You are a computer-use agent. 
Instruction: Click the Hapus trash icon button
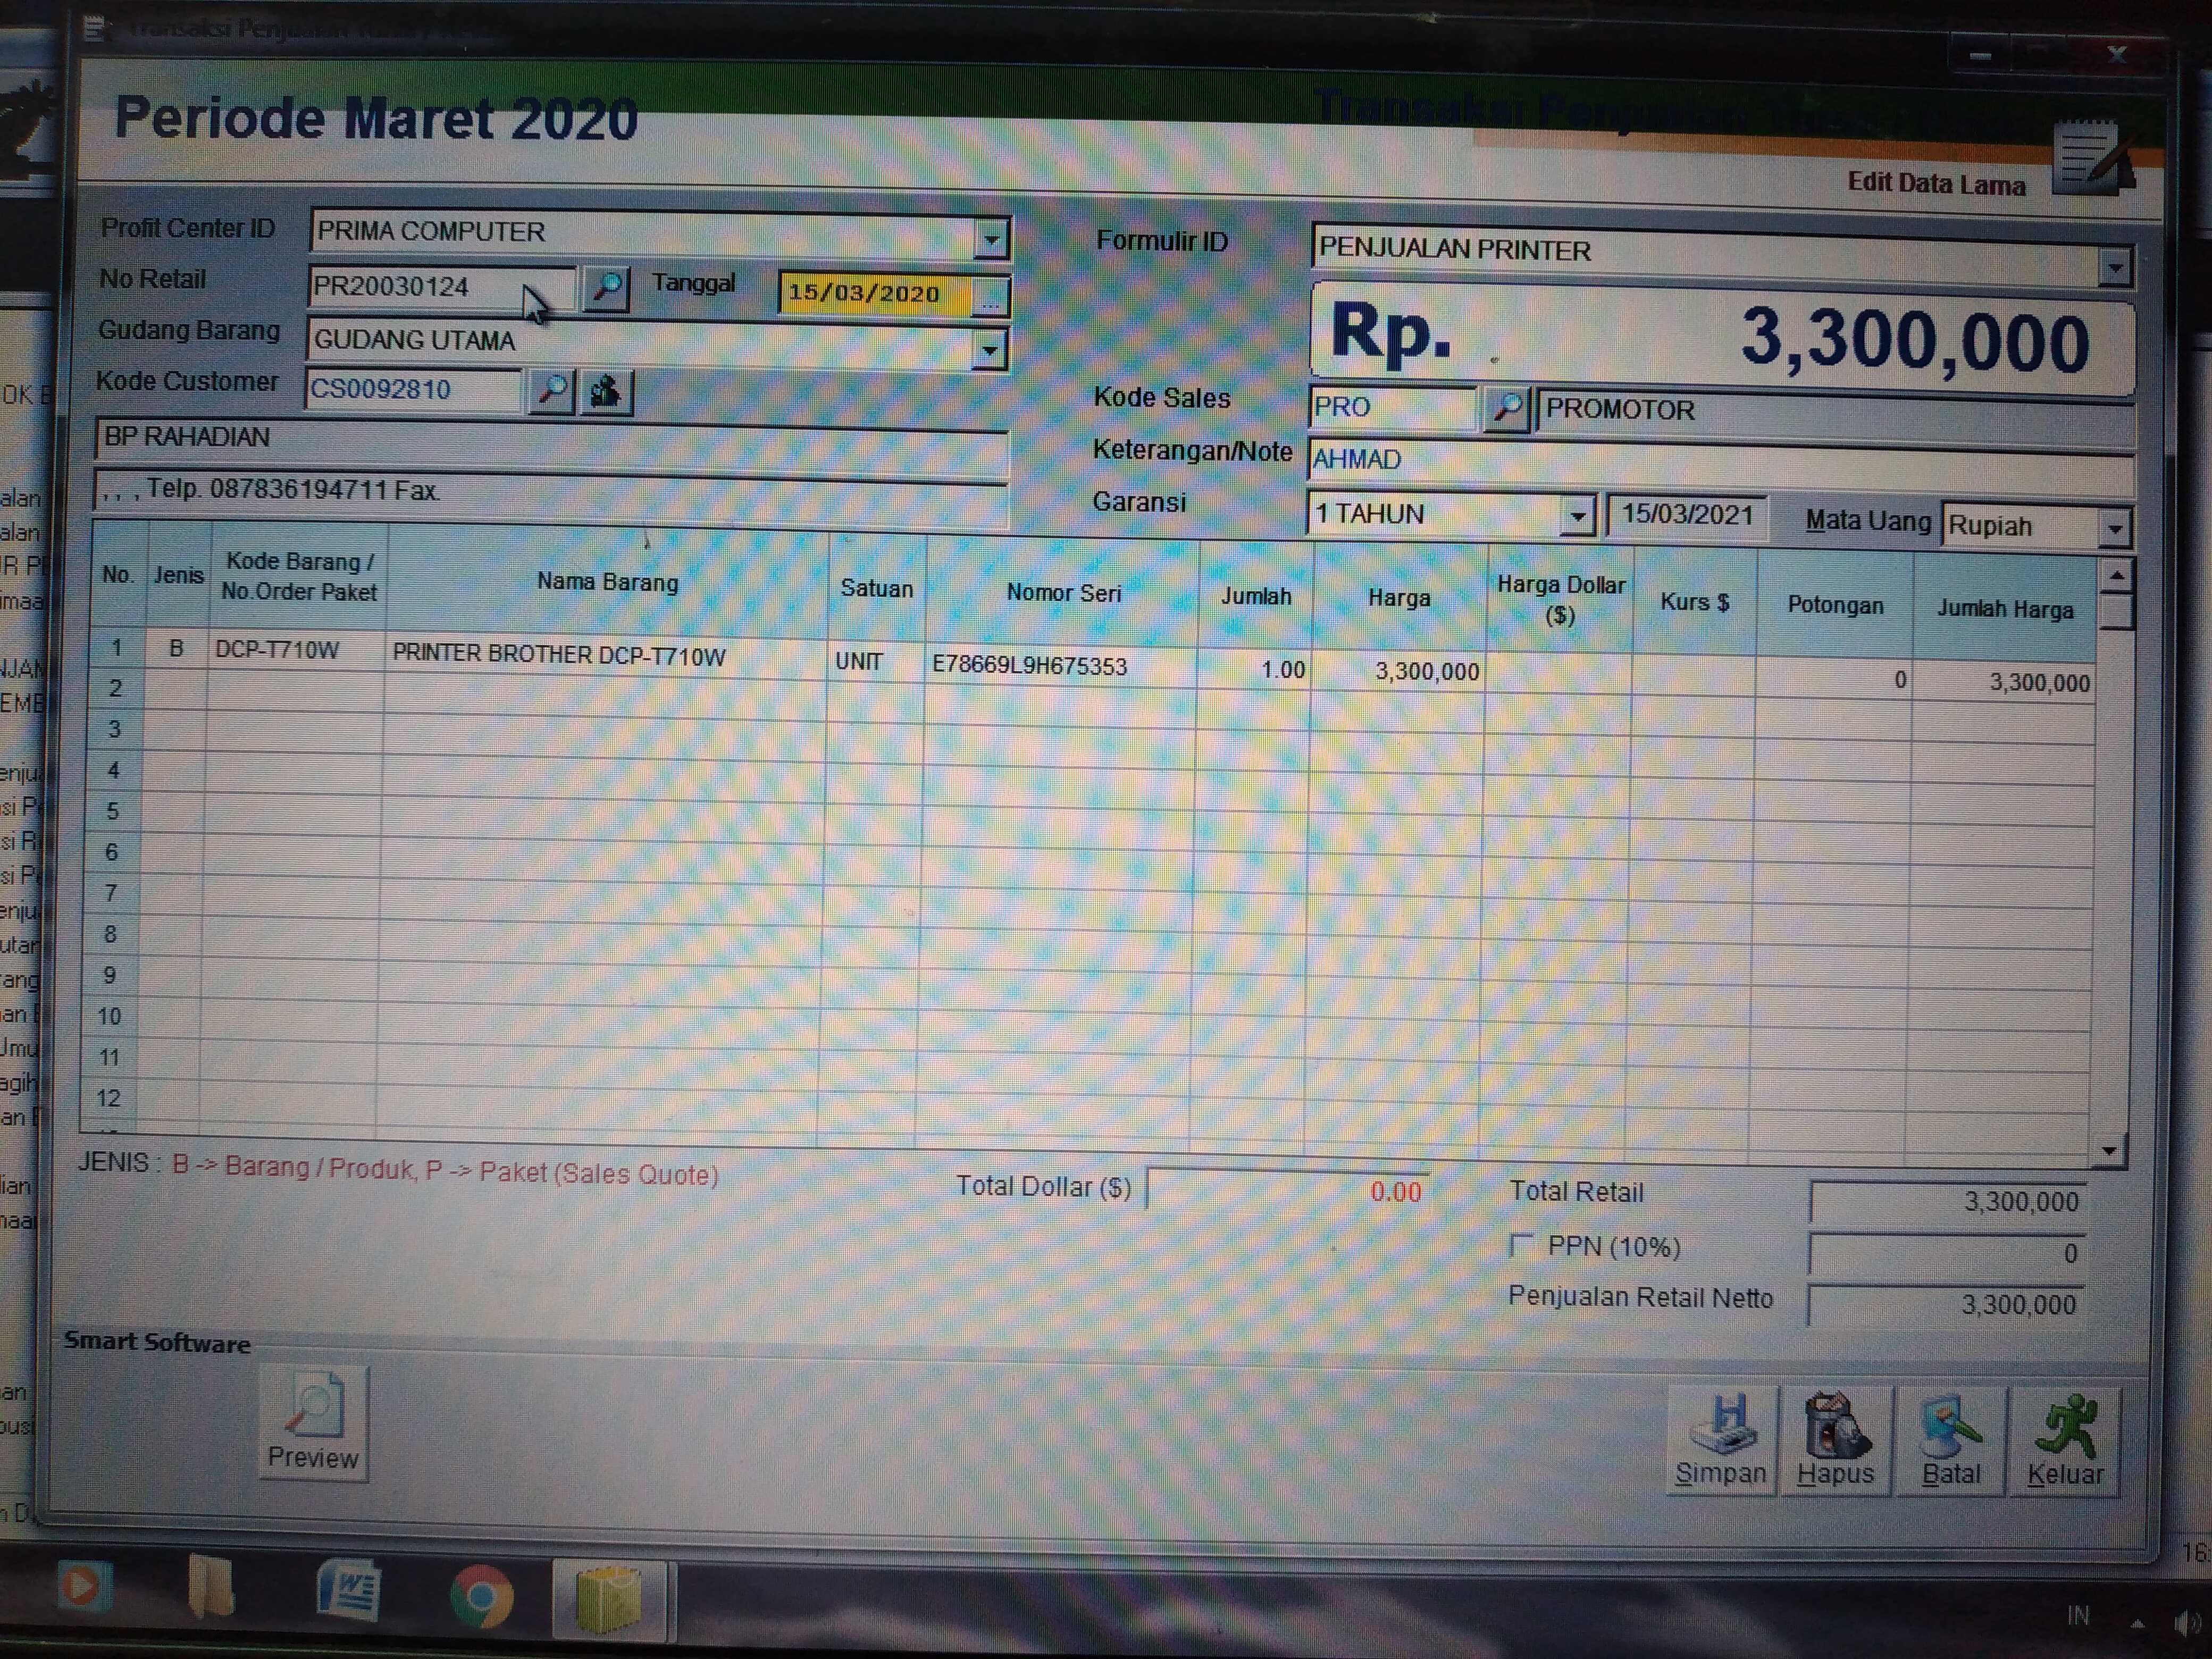(1836, 1439)
